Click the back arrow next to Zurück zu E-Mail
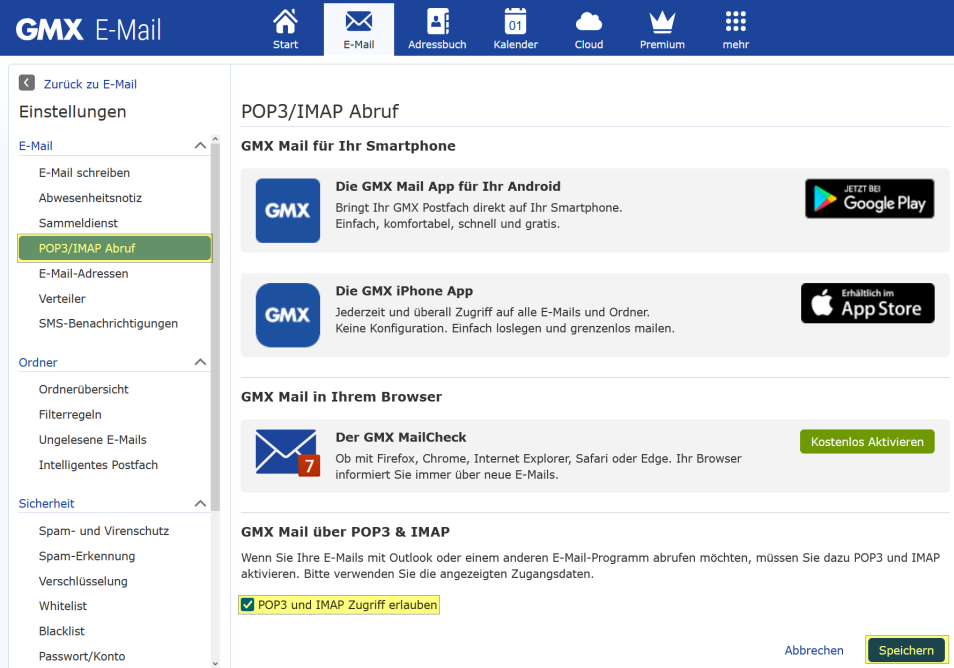The width and height of the screenshot is (954, 668). pos(25,84)
